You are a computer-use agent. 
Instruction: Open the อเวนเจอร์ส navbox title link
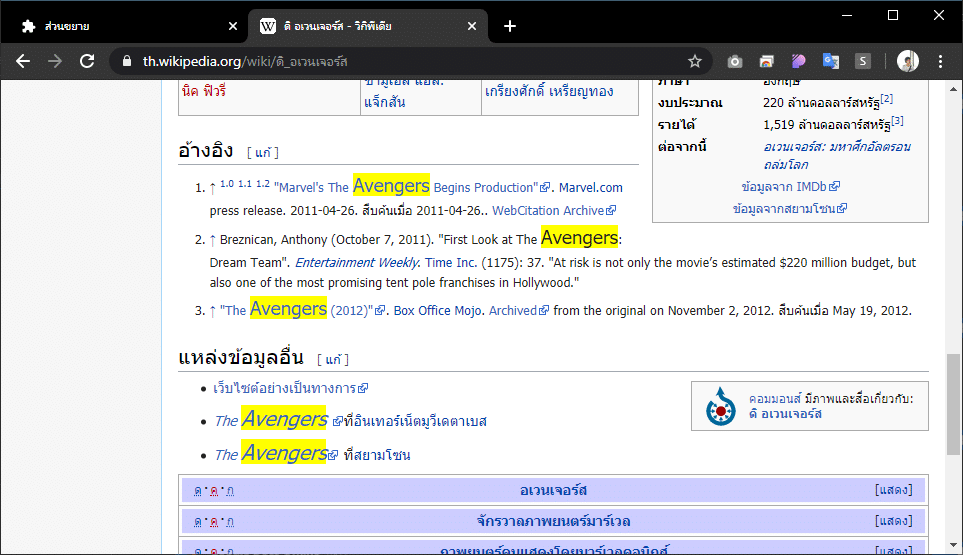click(553, 490)
